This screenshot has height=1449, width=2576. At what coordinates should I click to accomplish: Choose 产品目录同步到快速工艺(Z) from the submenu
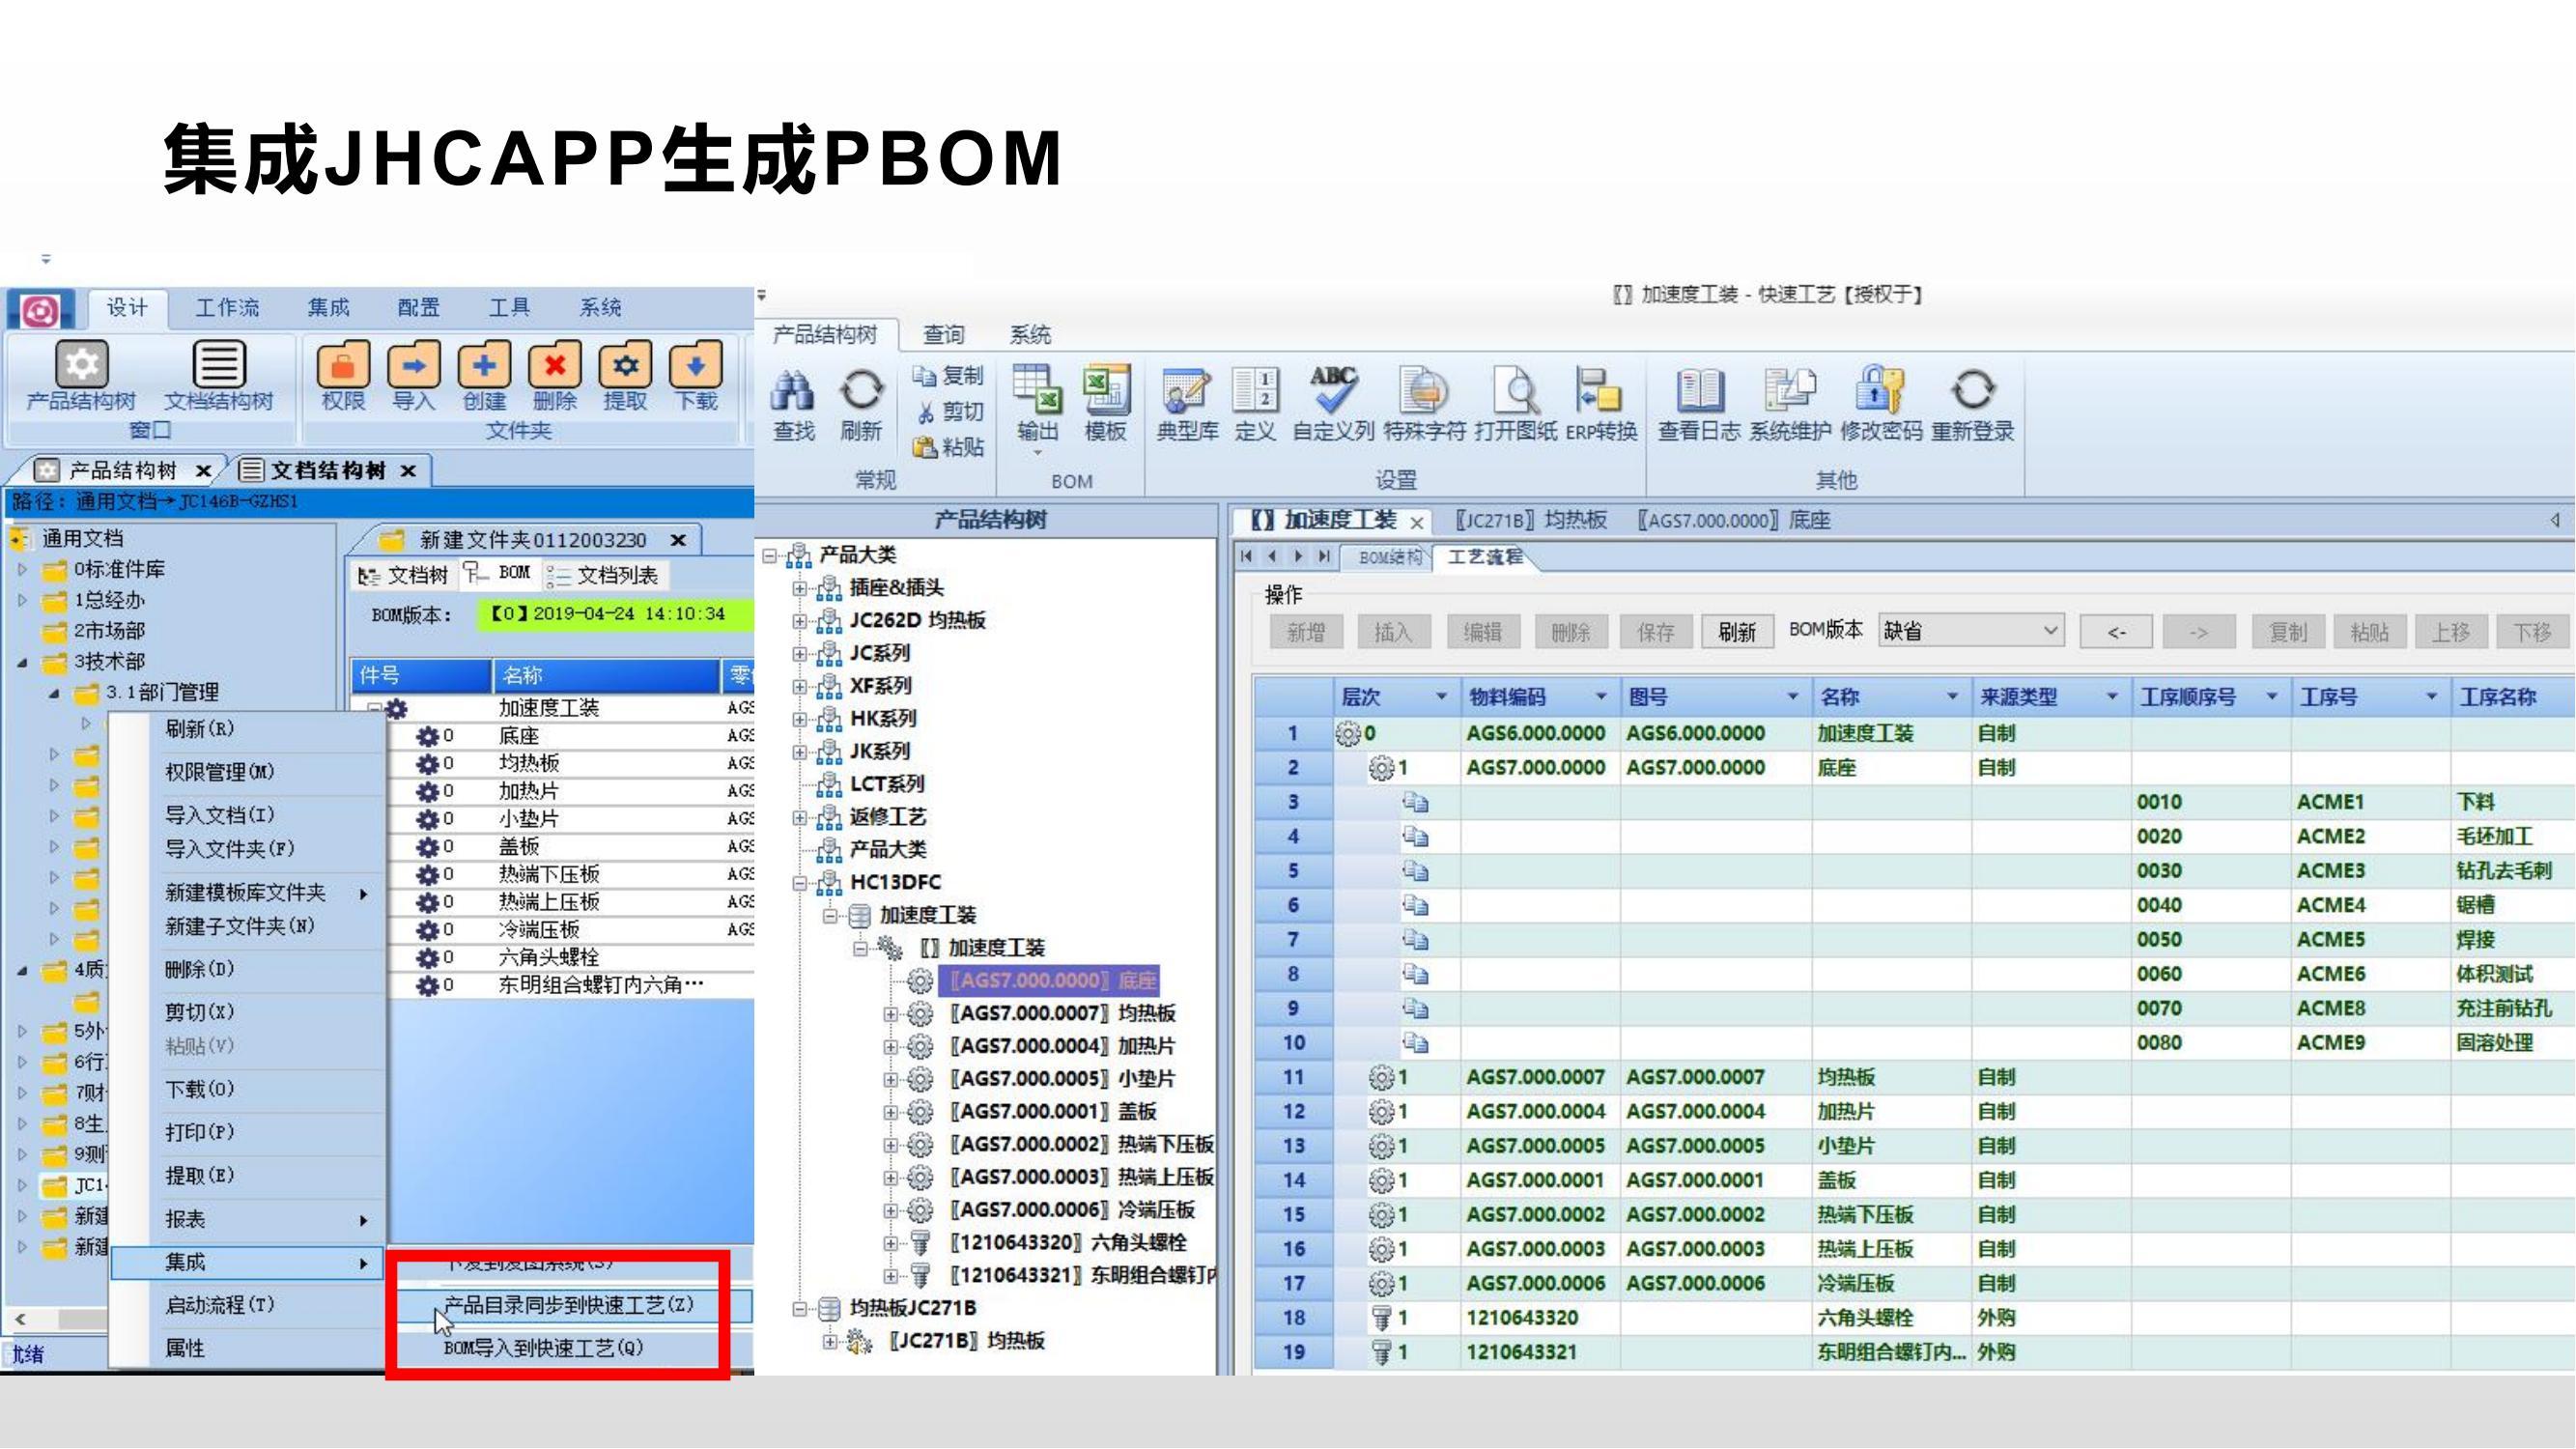568,1305
